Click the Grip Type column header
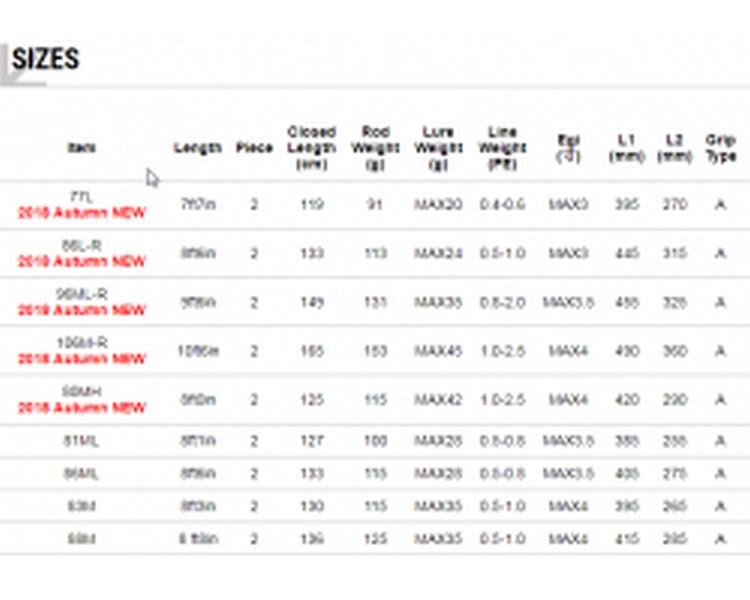Viewport: 750px width, 600px height. point(720,148)
